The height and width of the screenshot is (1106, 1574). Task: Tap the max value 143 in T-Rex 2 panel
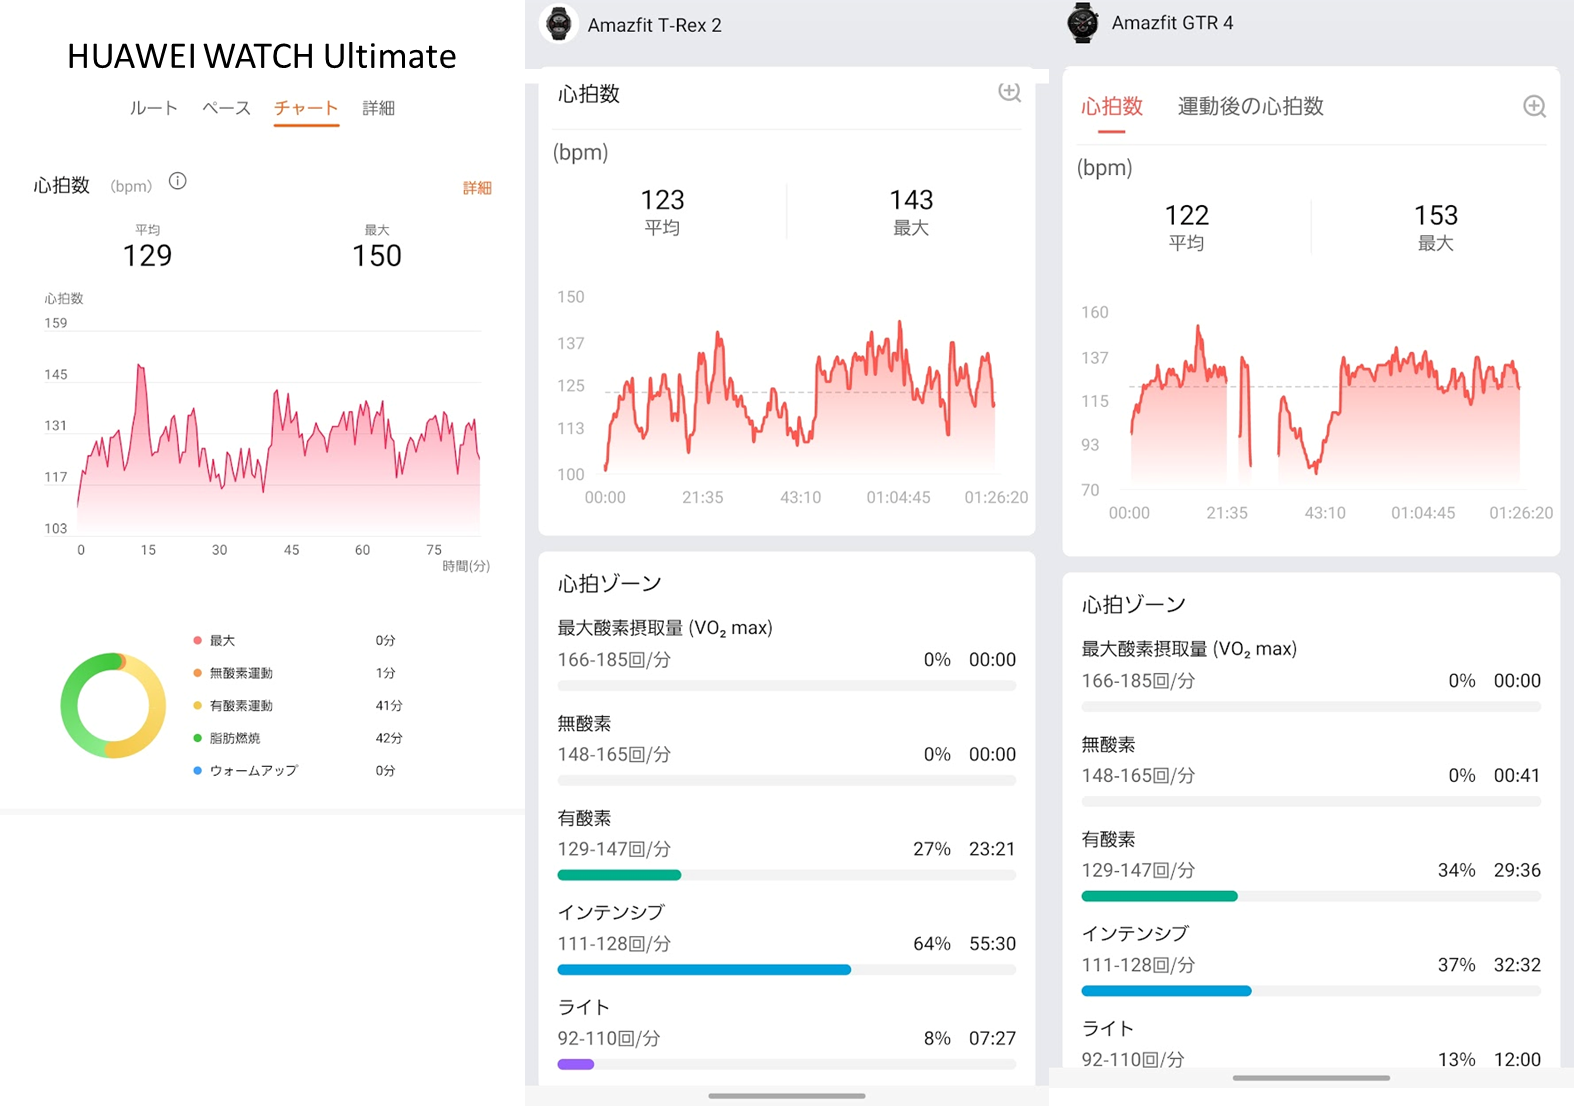pos(911,200)
